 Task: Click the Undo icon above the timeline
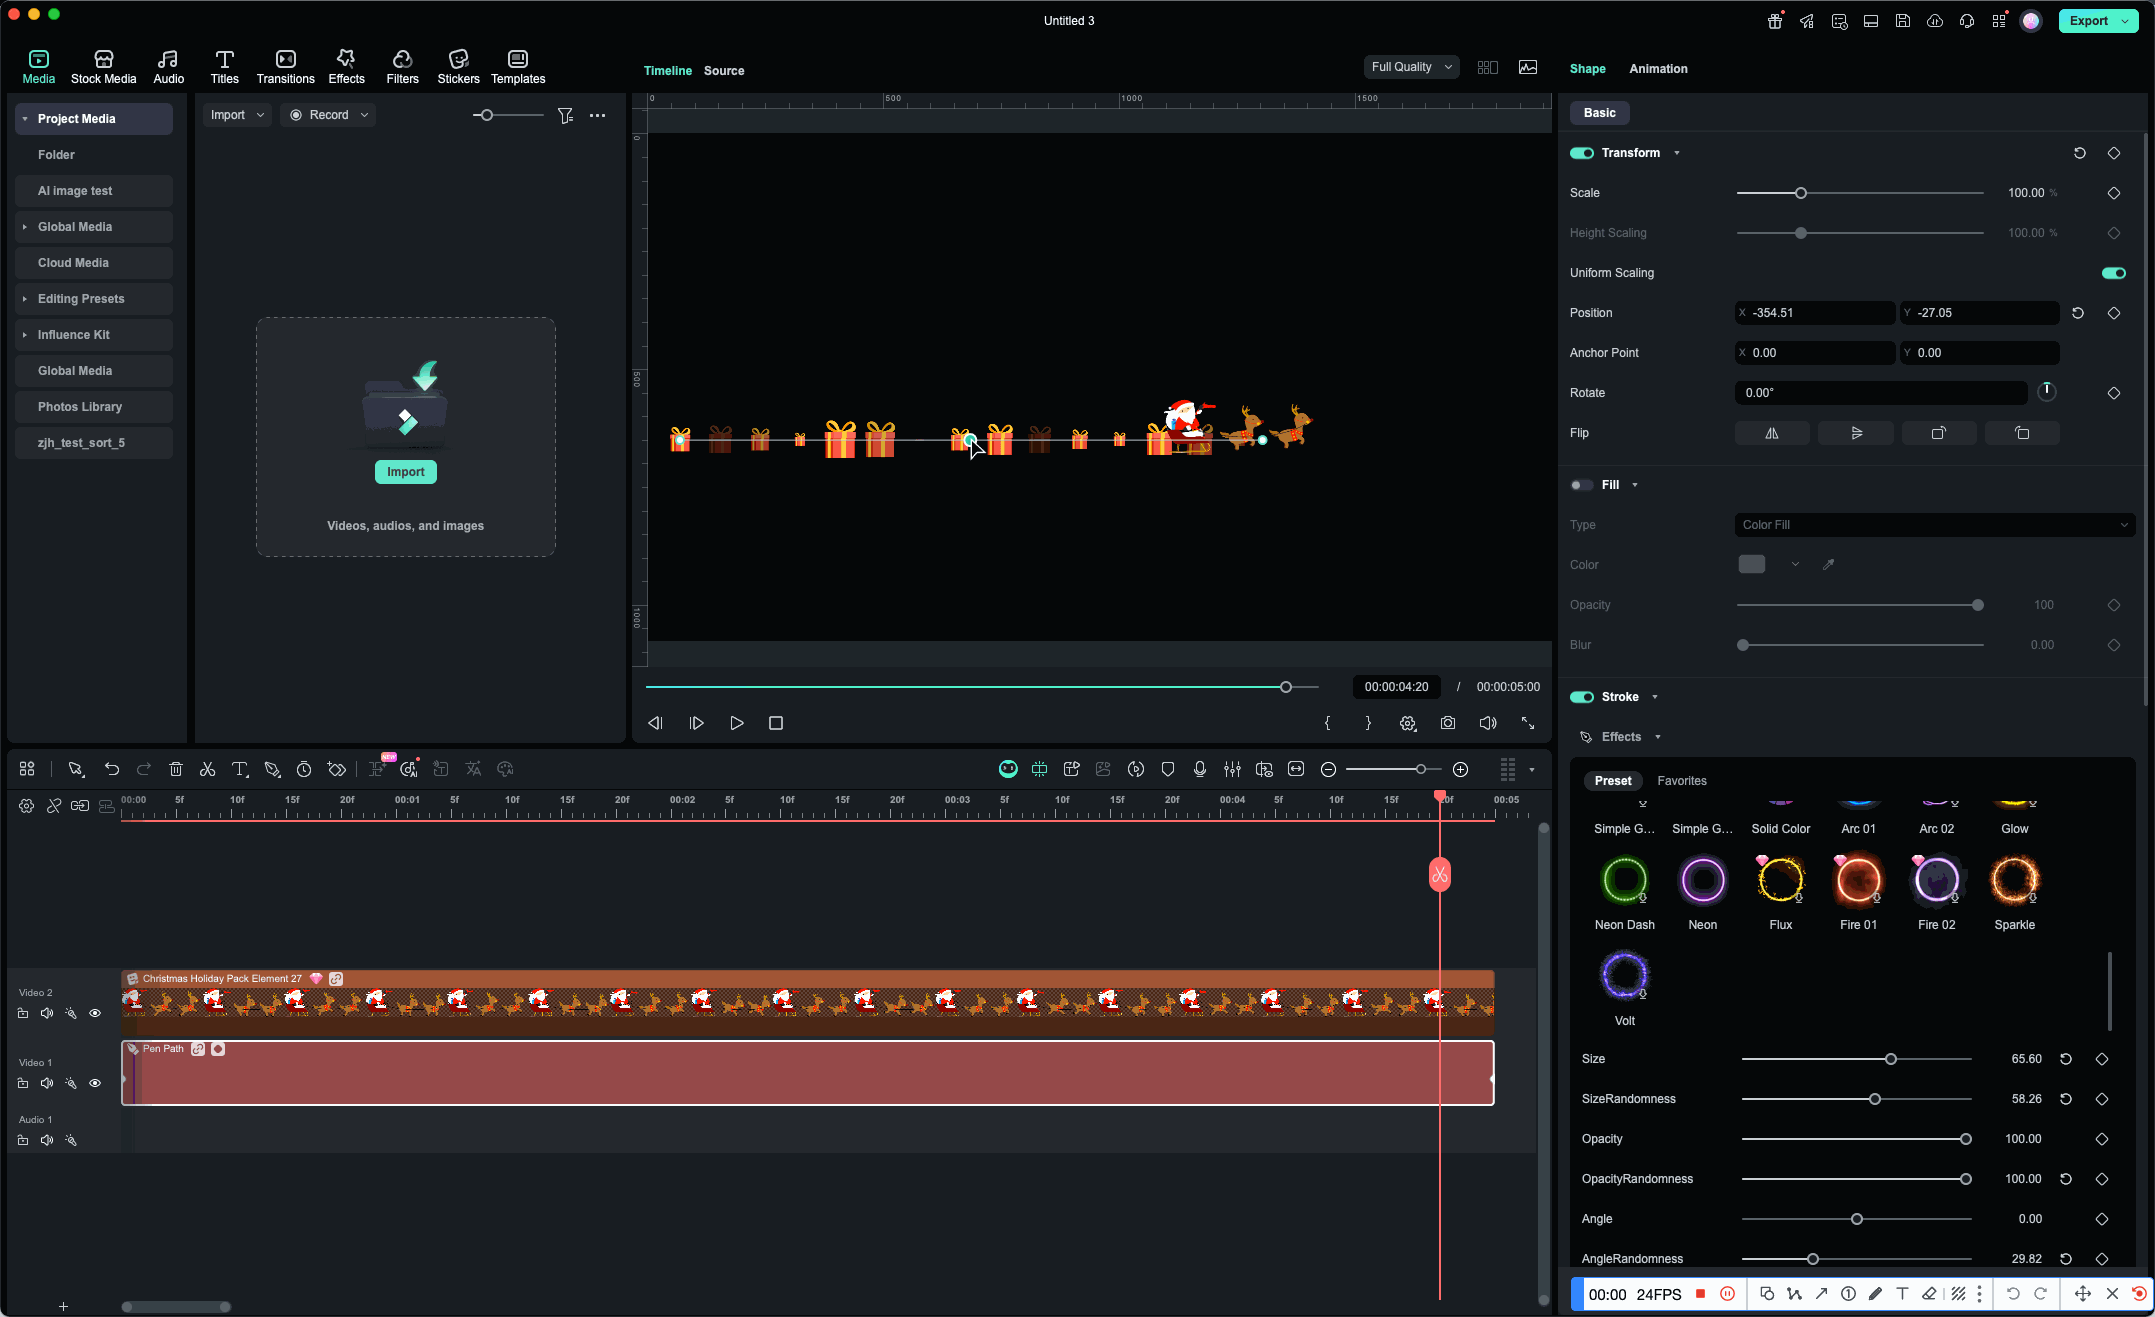(x=112, y=769)
